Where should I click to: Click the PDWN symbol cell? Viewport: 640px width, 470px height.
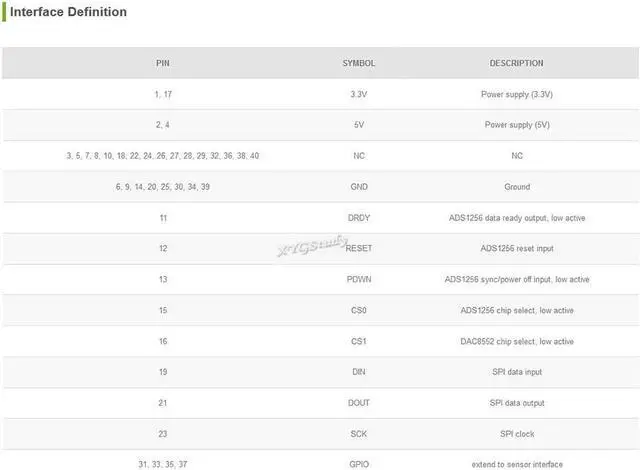coord(359,279)
